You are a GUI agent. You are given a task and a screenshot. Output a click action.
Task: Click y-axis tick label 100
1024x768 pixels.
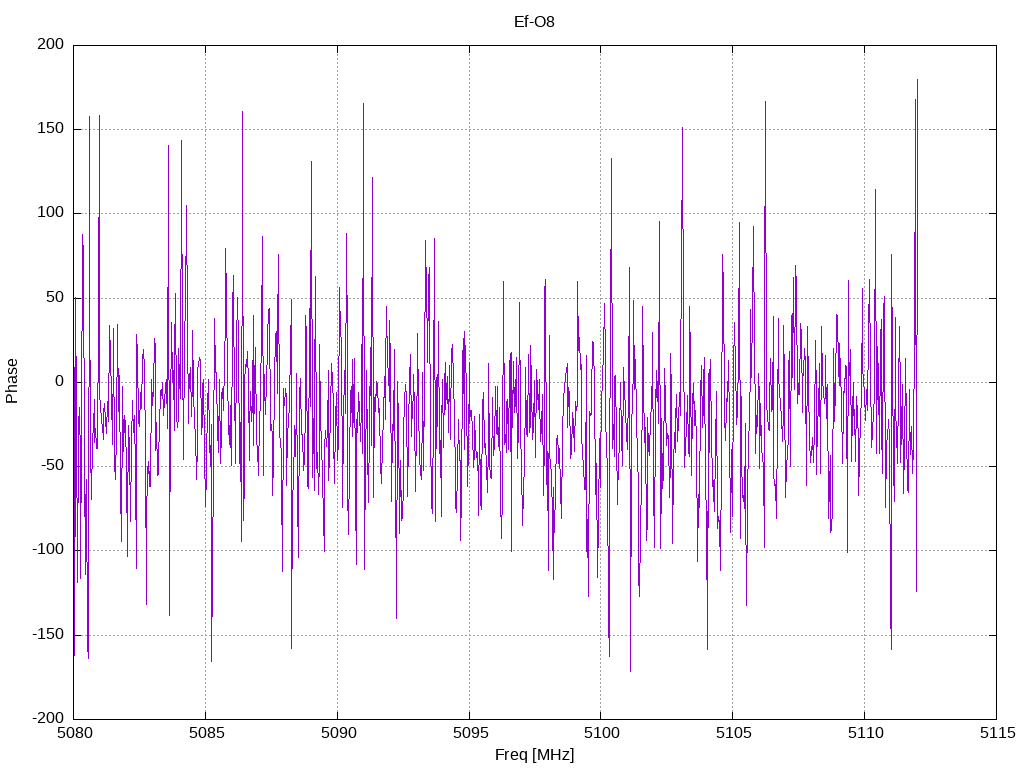(51, 213)
